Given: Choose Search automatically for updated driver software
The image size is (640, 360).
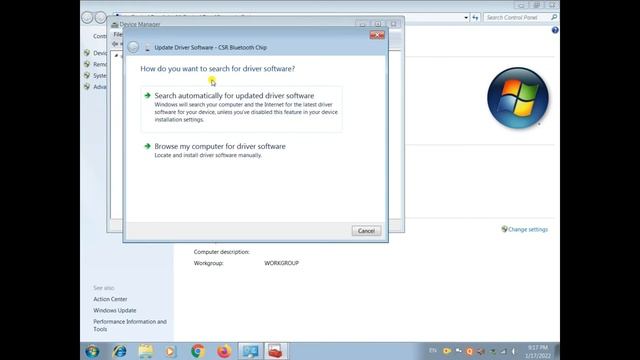Looking at the screenshot, I should (x=242, y=108).
